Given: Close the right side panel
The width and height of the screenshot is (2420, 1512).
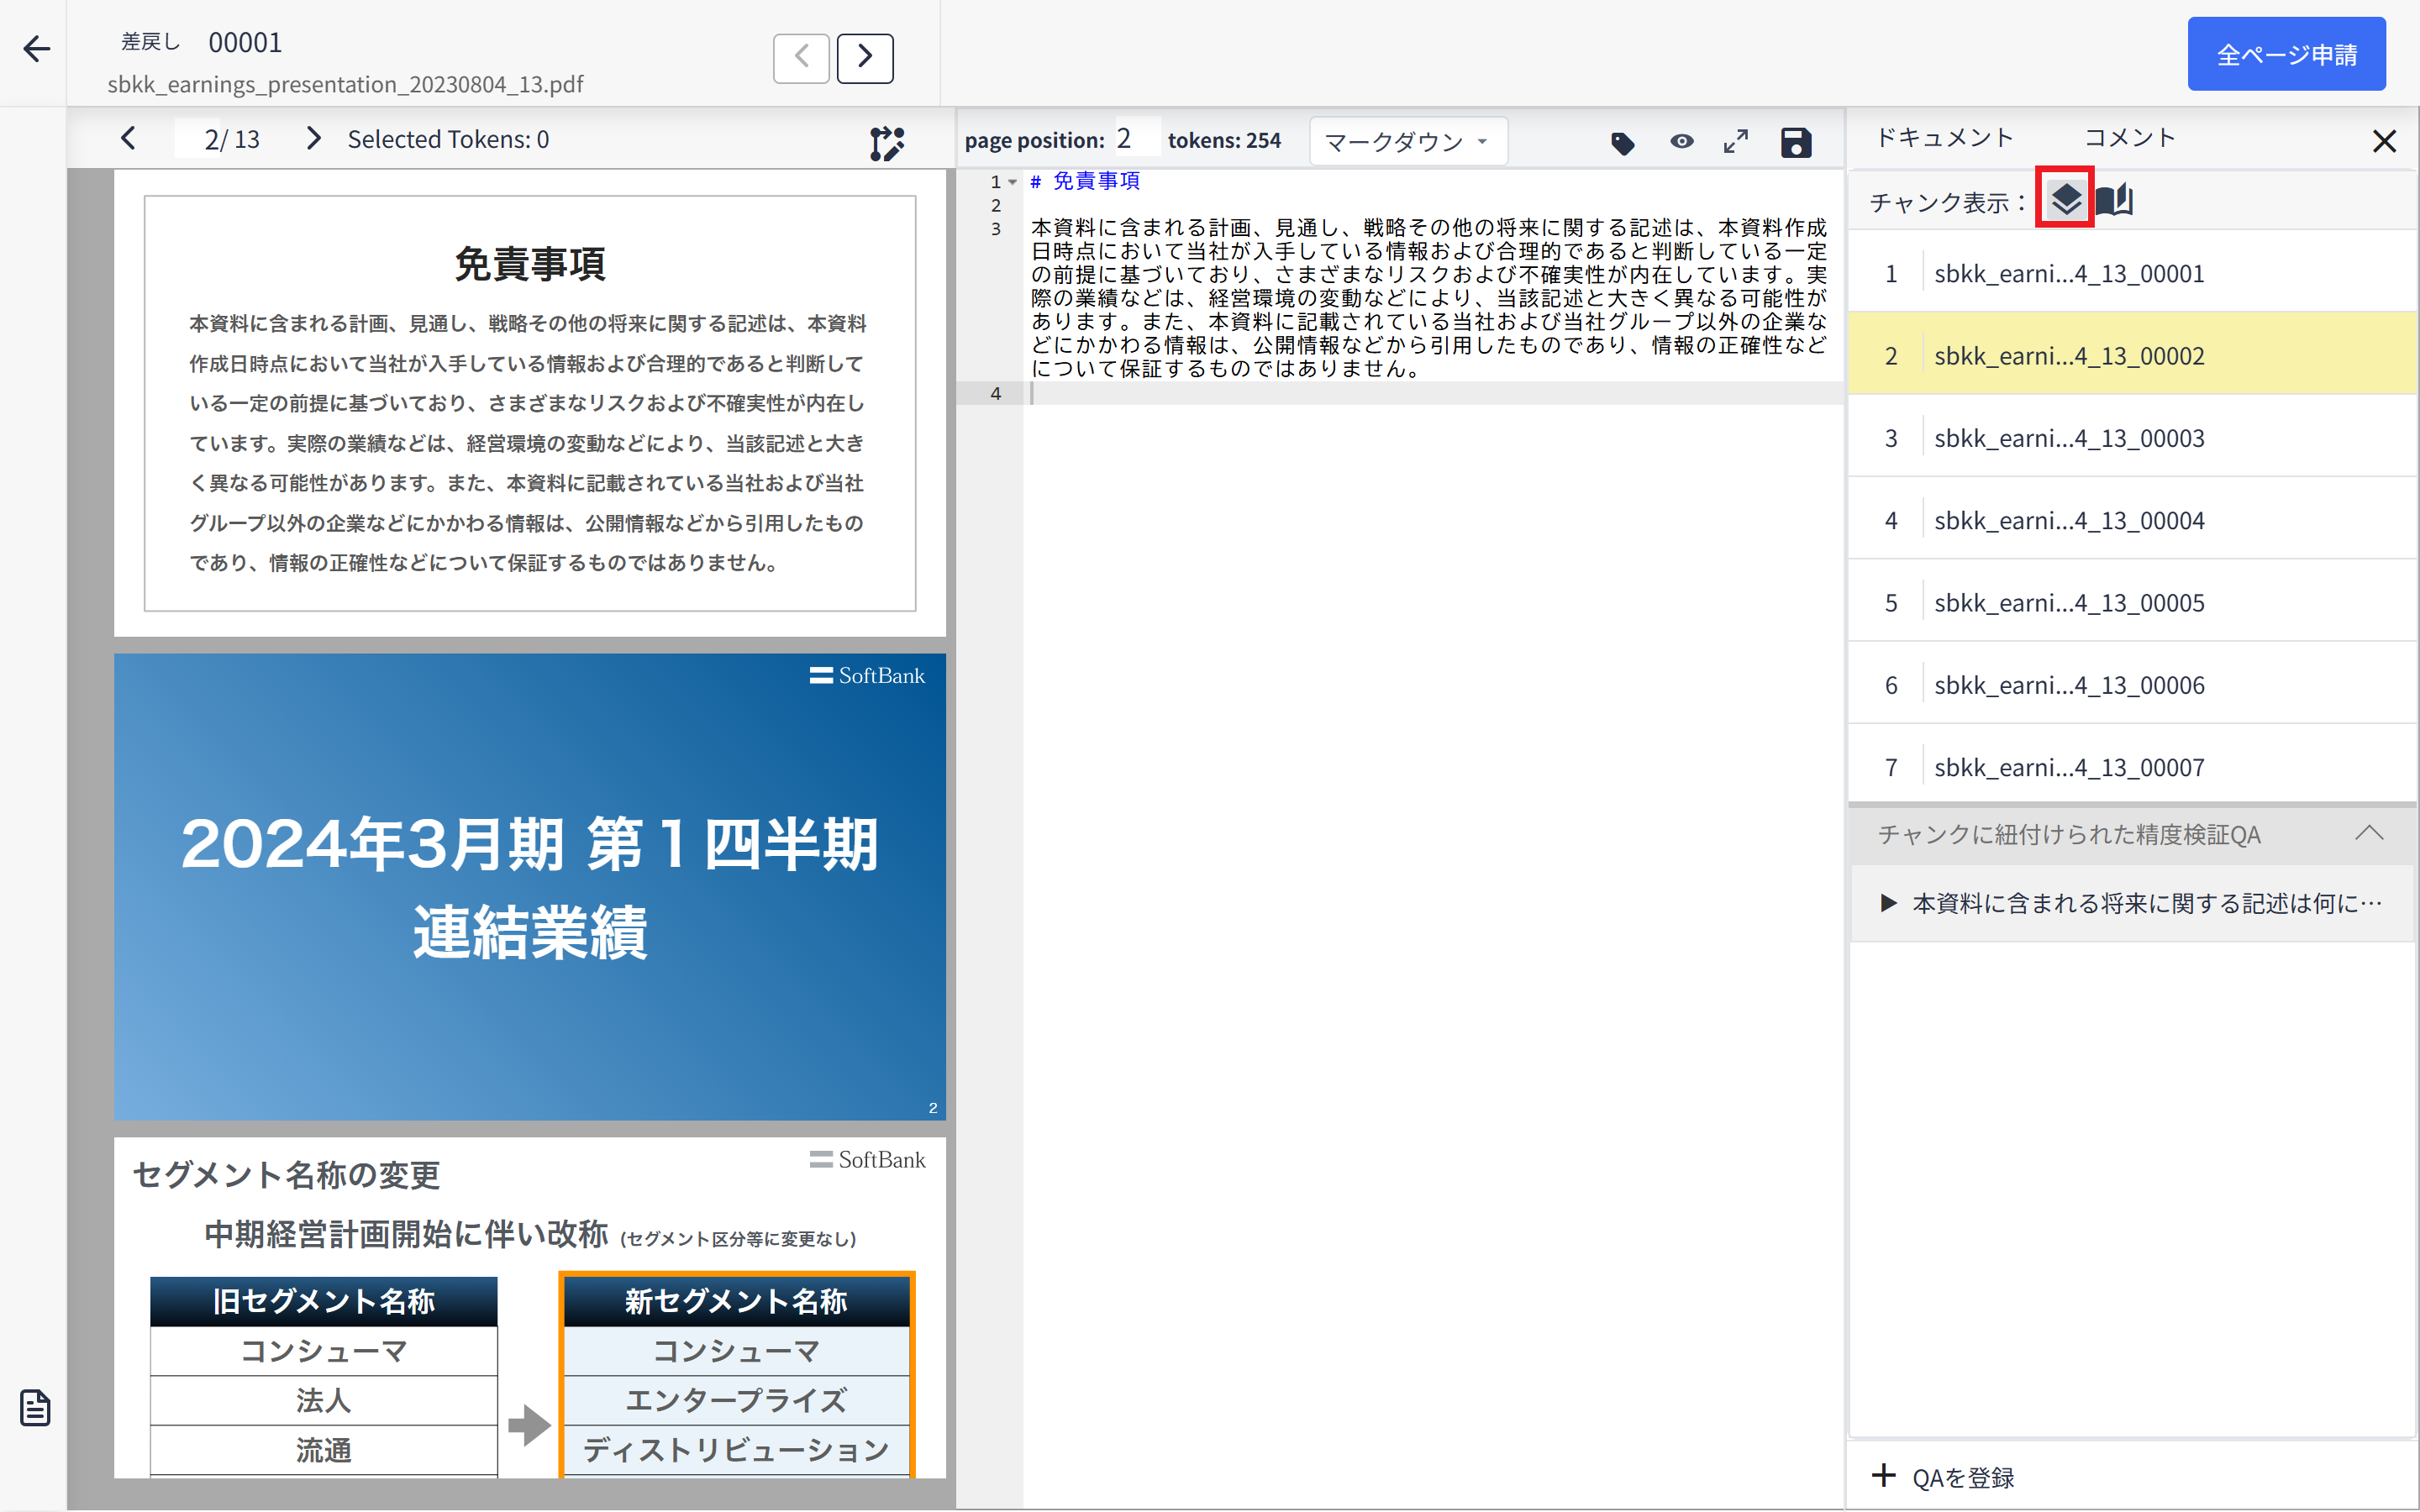Looking at the screenshot, I should coord(2384,142).
